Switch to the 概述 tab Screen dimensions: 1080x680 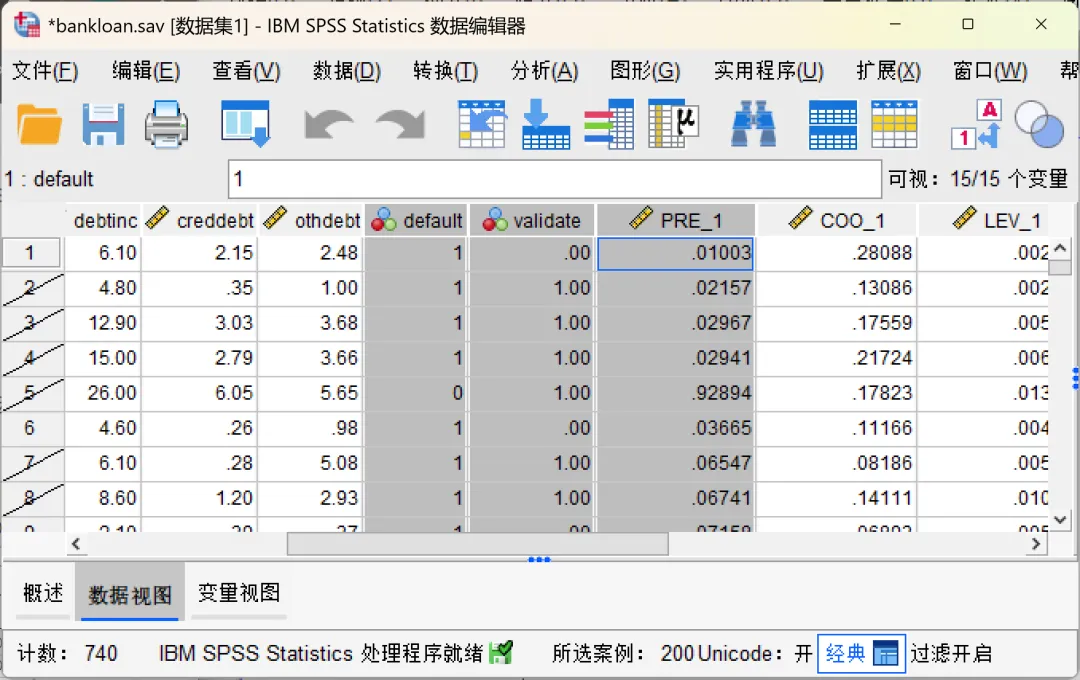tap(43, 593)
